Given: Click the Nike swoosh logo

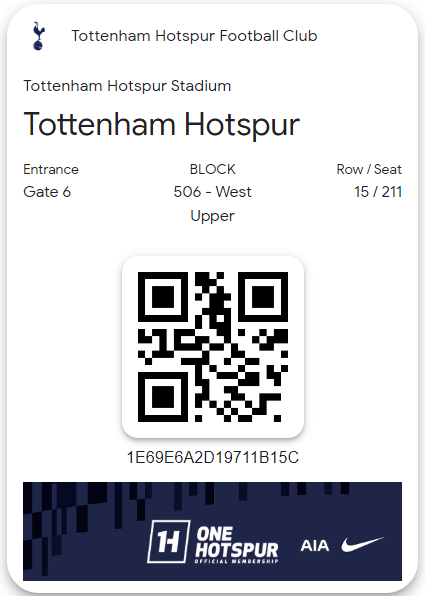Looking at the screenshot, I should [362, 544].
